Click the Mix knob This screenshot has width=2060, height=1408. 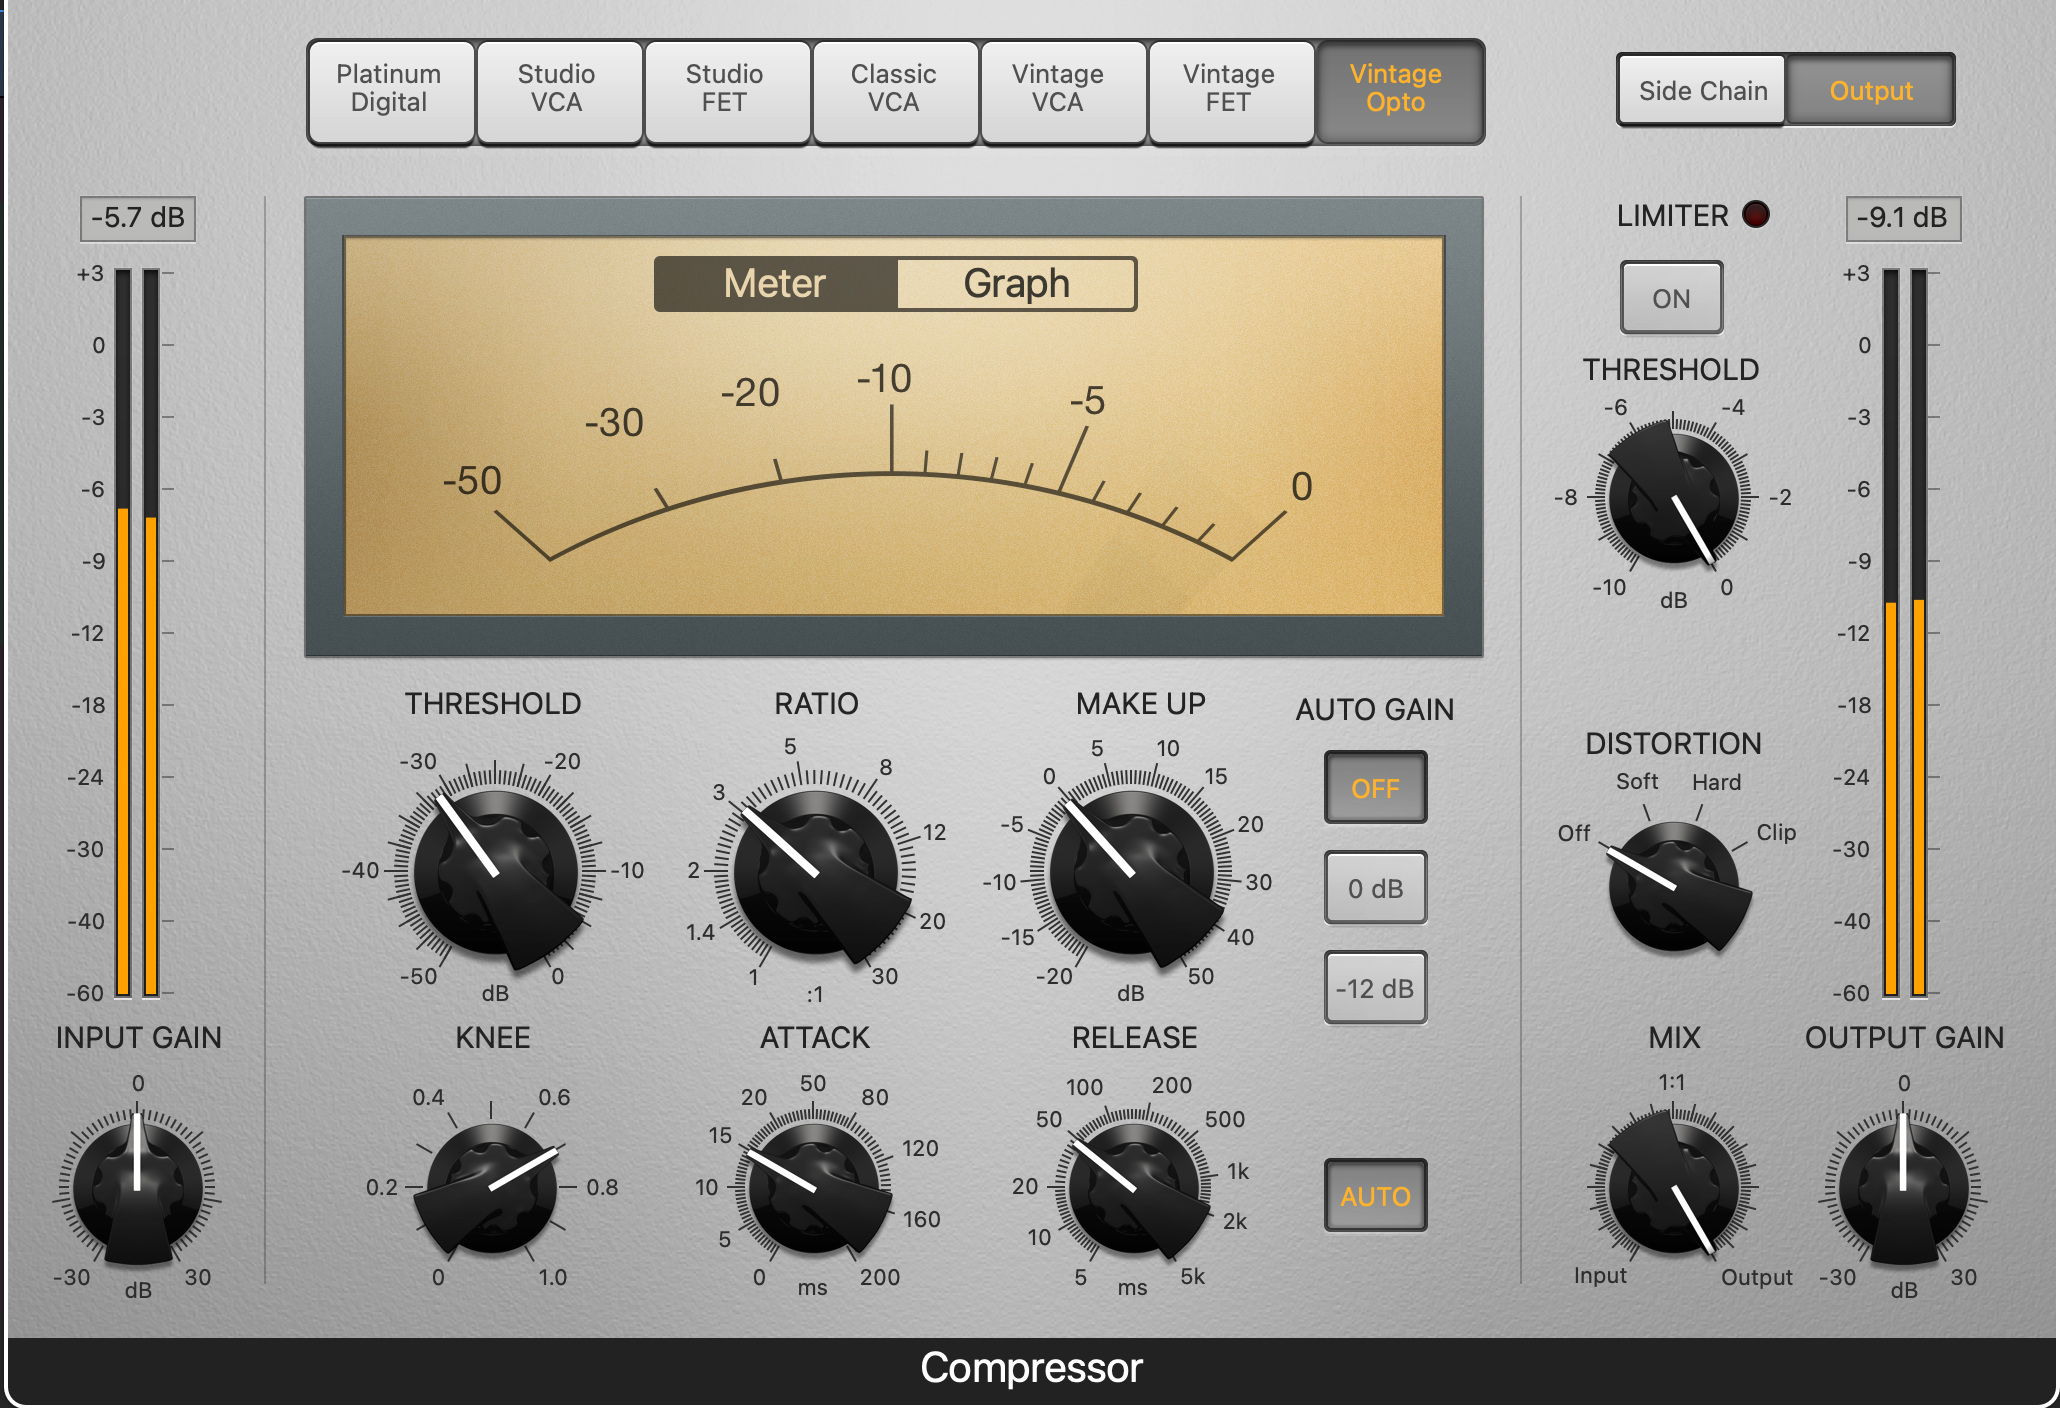(1673, 1188)
